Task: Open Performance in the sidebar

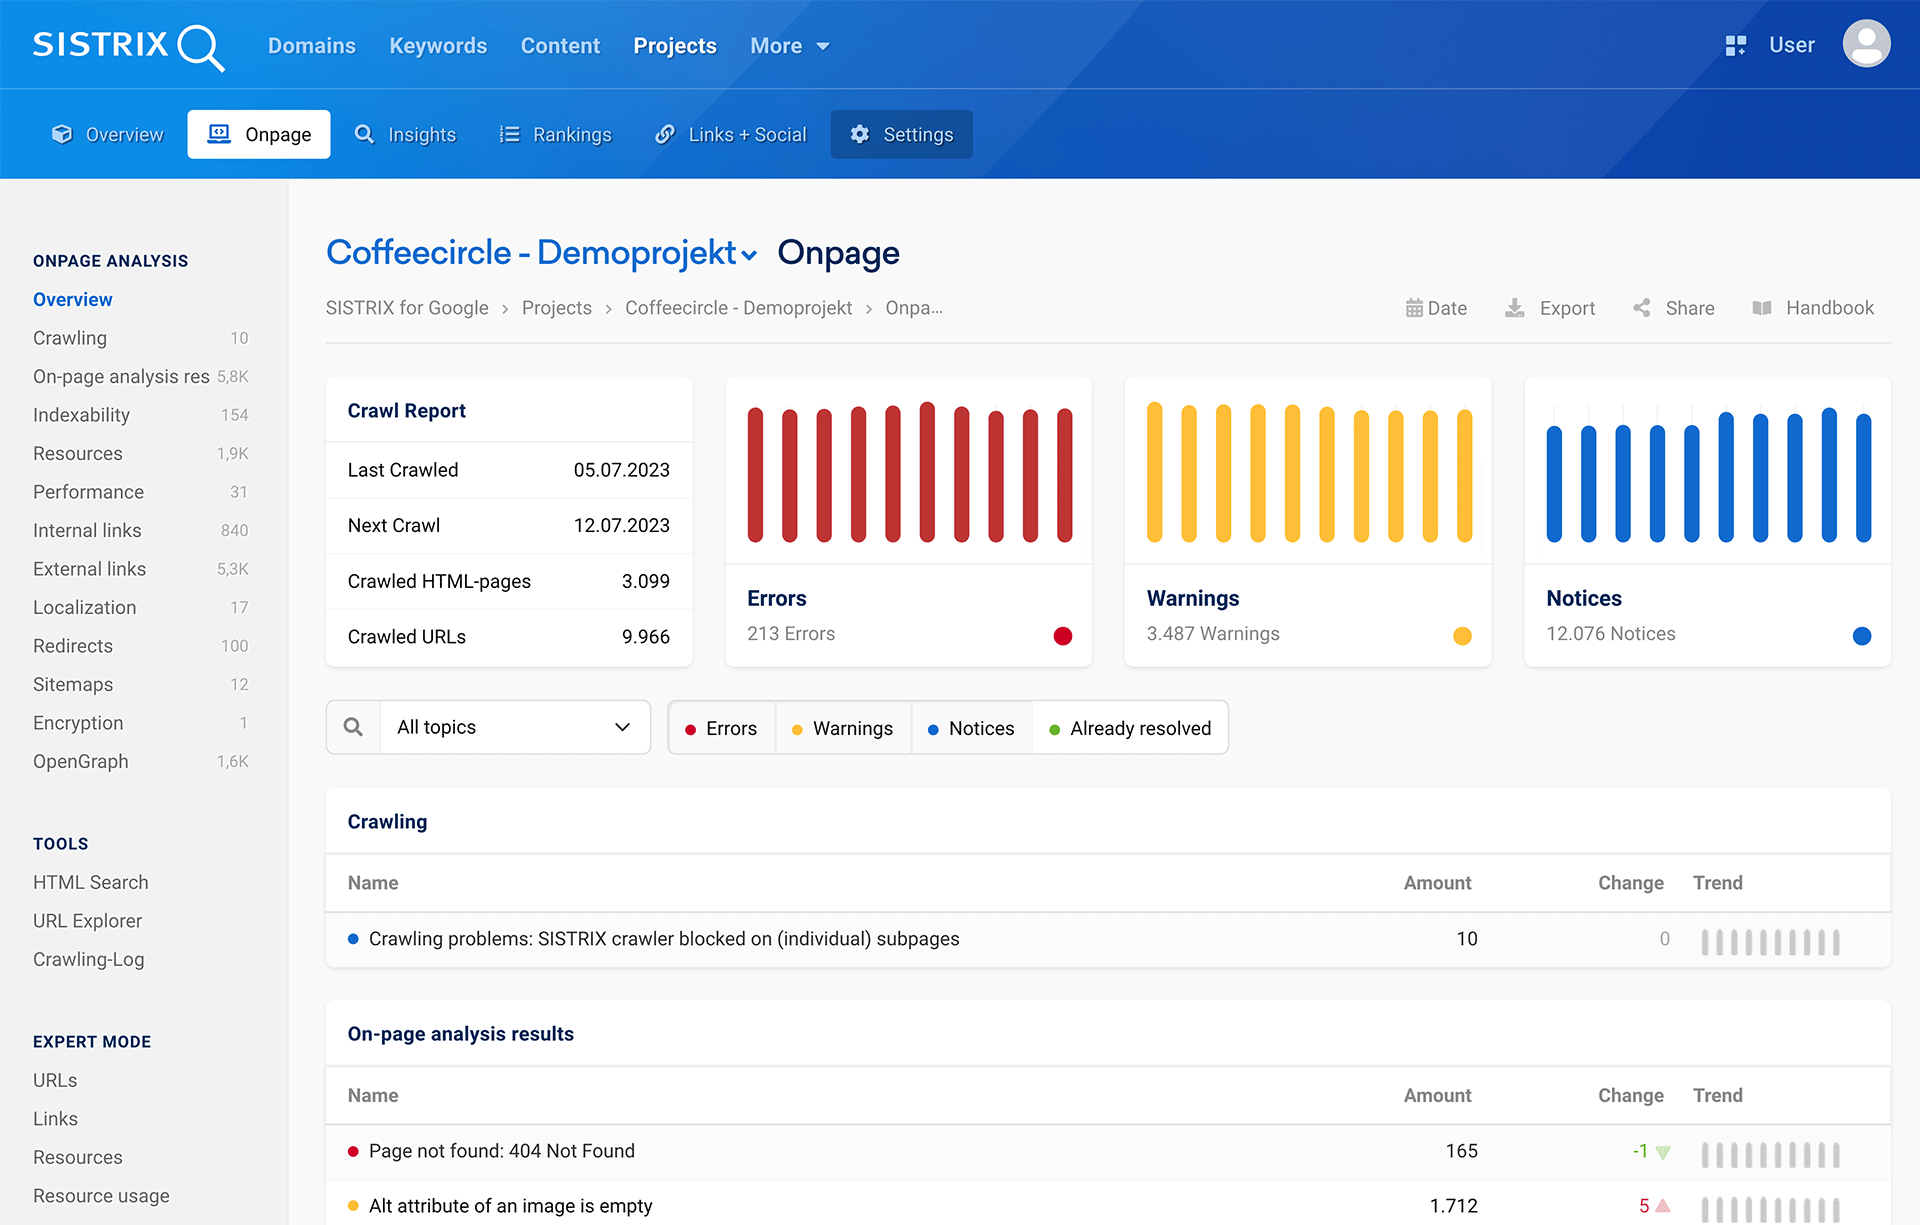Action: 140,492
